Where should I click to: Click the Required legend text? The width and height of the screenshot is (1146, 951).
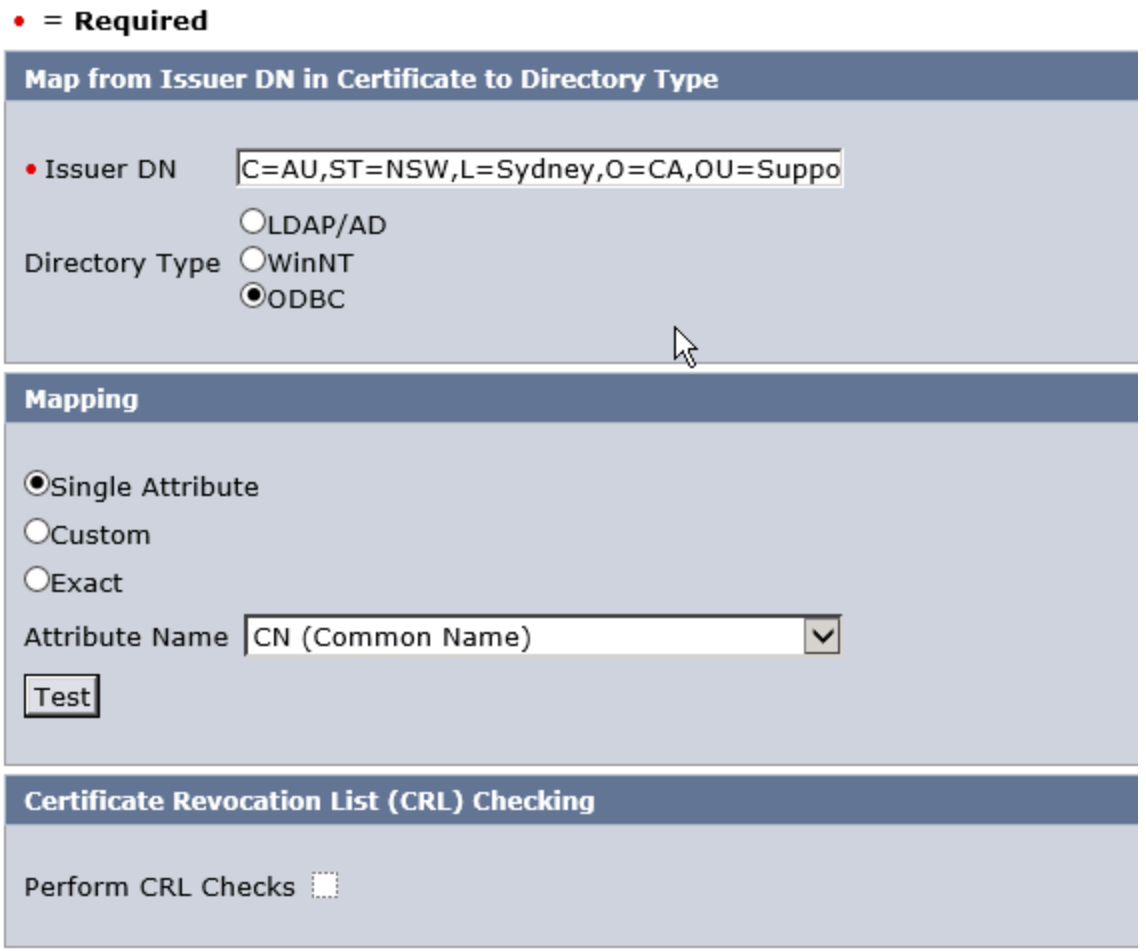(140, 21)
